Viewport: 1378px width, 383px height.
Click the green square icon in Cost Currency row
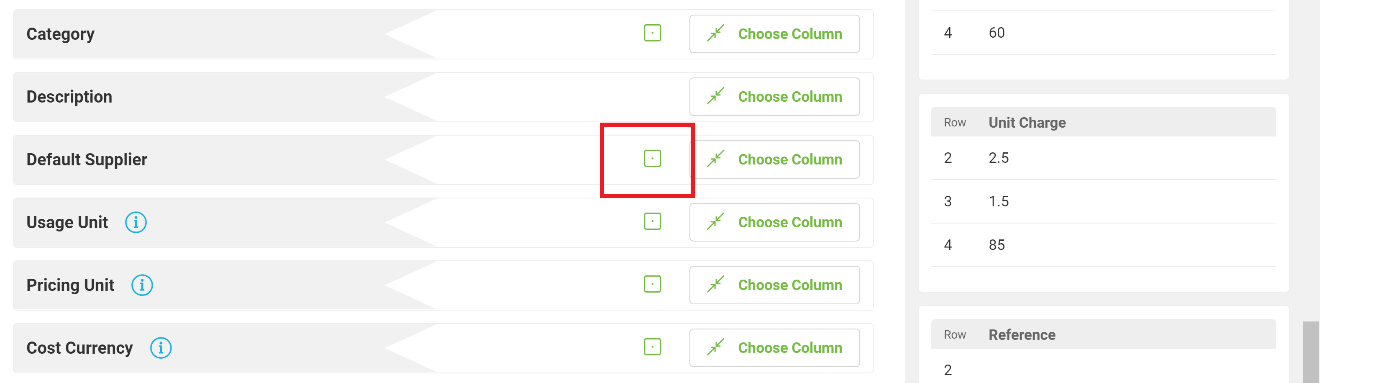(652, 348)
